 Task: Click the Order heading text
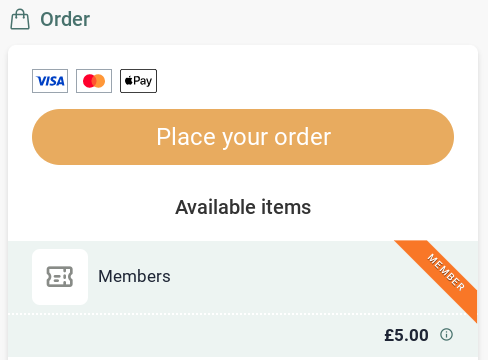click(x=65, y=19)
